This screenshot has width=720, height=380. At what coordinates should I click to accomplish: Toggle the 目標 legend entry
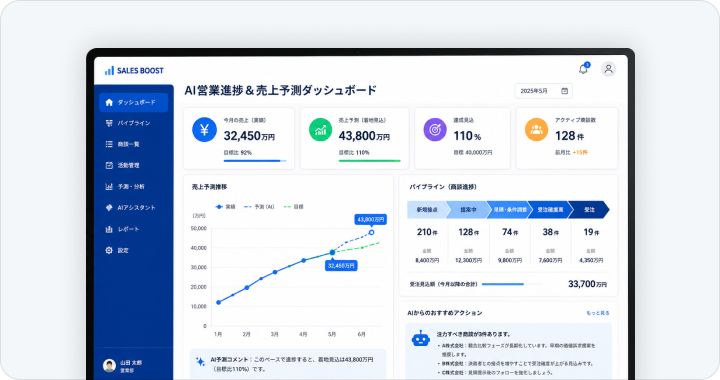[293, 207]
